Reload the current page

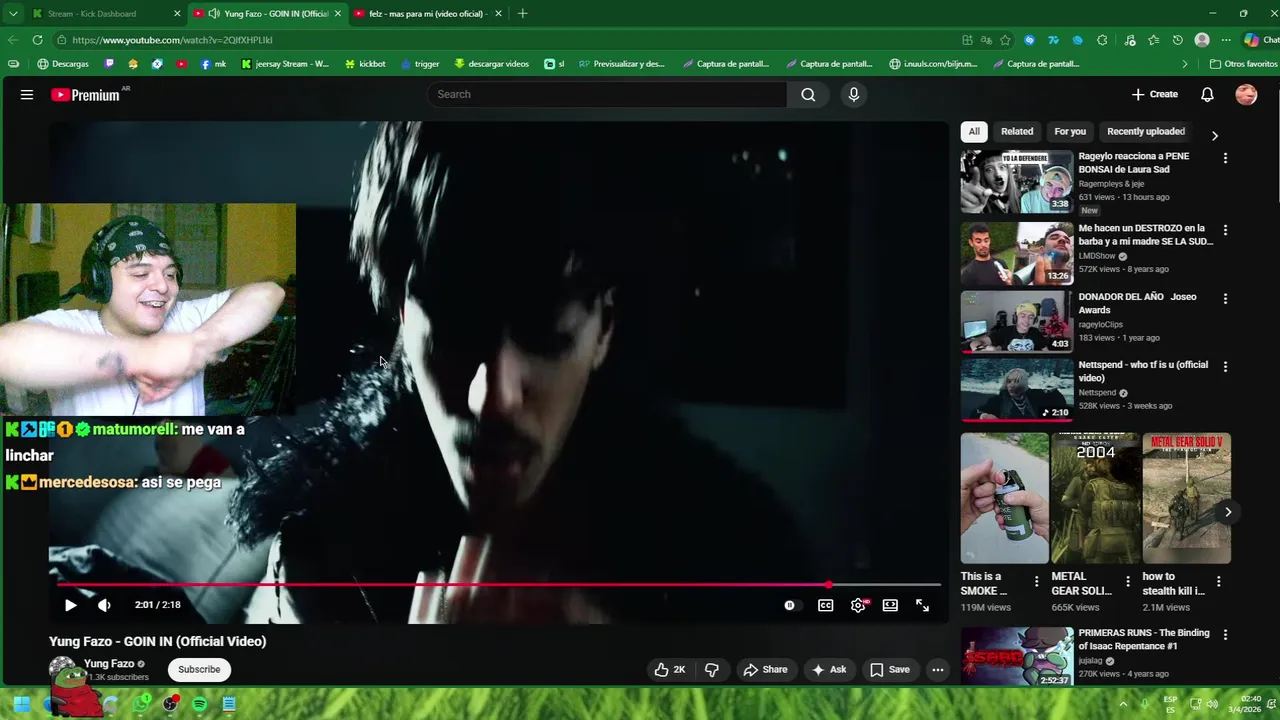point(37,40)
